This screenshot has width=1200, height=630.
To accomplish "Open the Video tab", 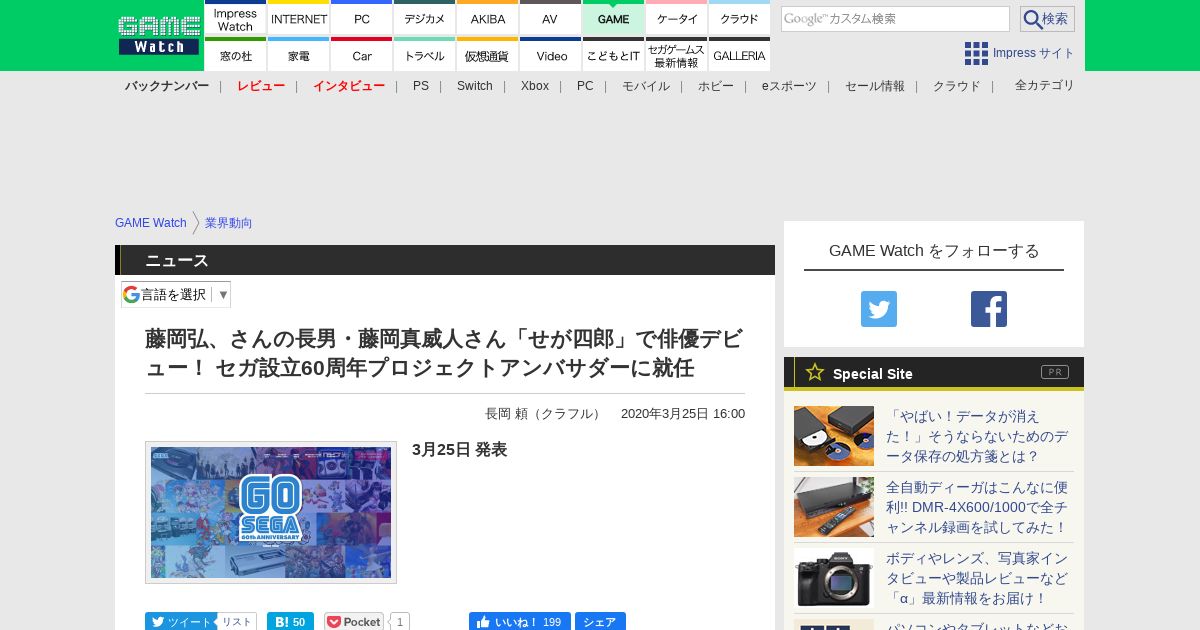I will pyautogui.click(x=550, y=55).
